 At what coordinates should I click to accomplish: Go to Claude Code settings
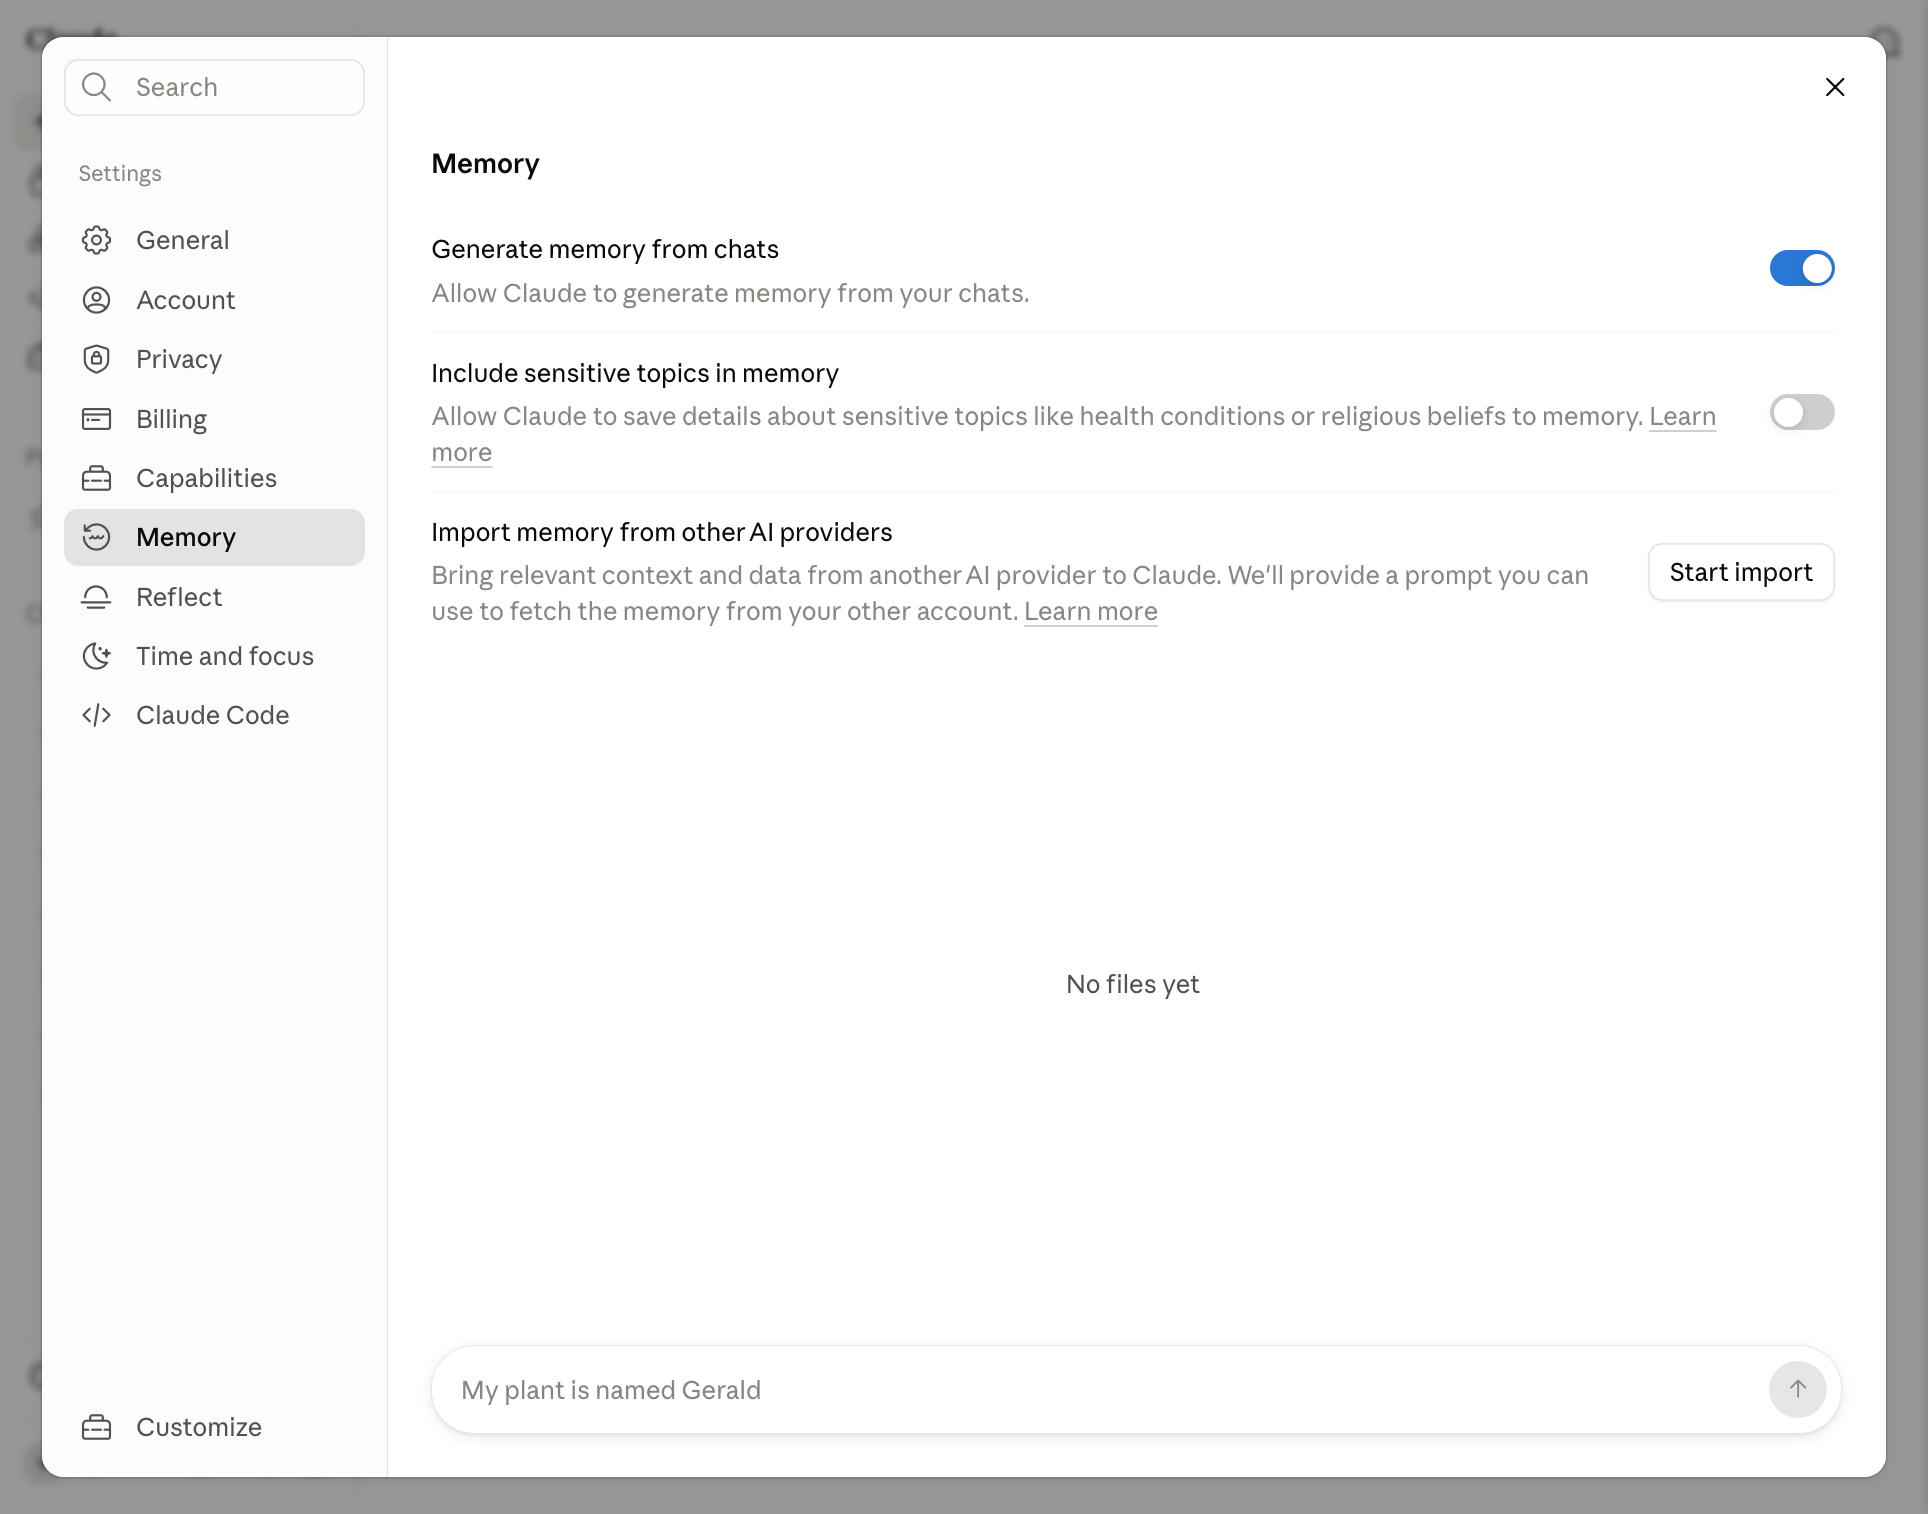tap(214, 715)
